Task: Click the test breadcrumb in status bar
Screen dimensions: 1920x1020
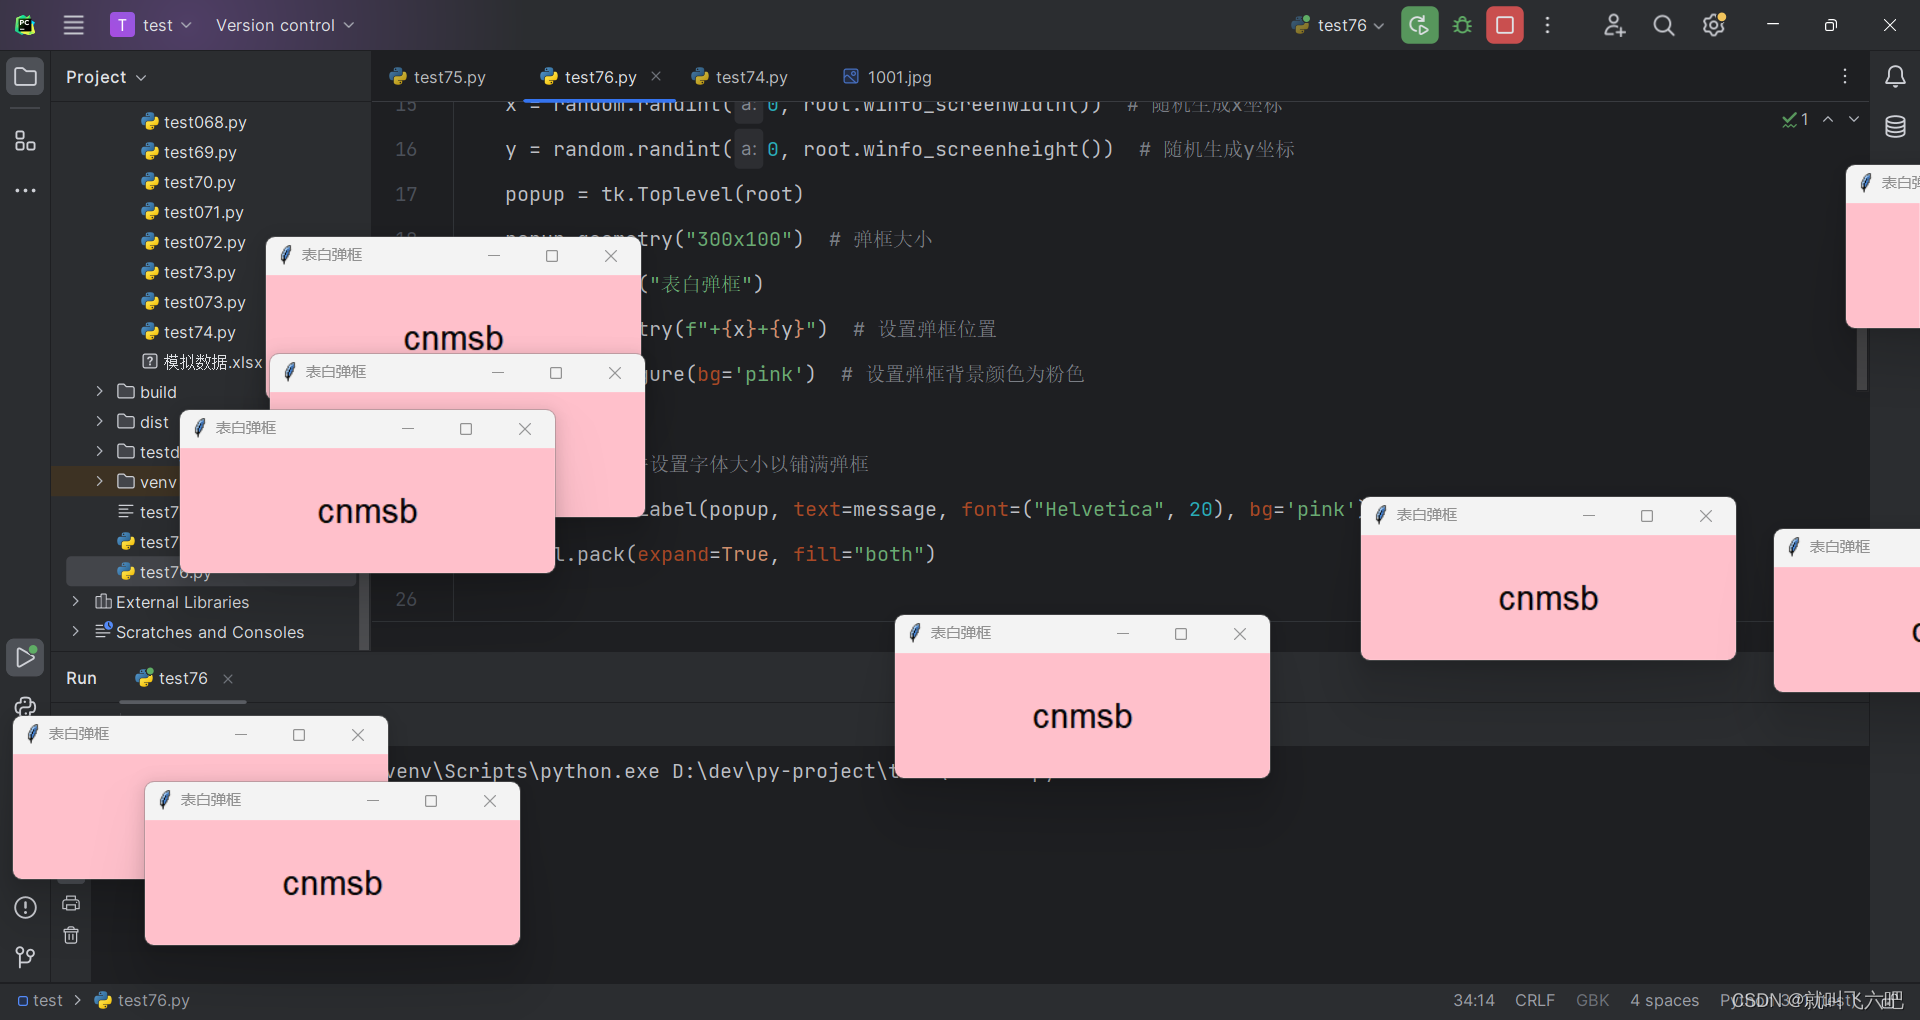Action: [39, 1000]
